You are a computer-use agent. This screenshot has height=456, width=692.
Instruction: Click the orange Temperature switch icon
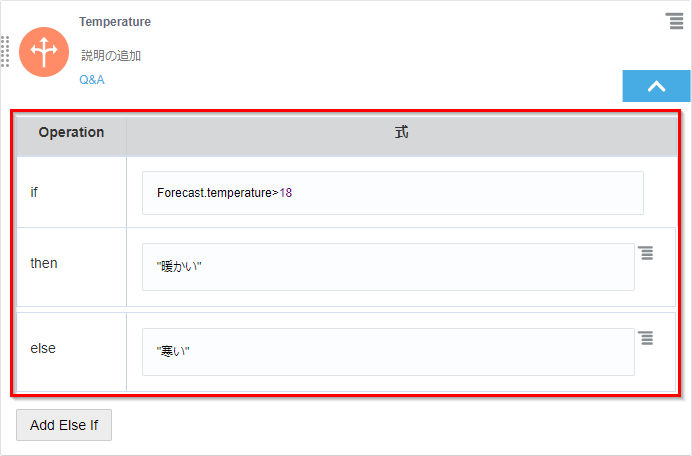pos(44,52)
